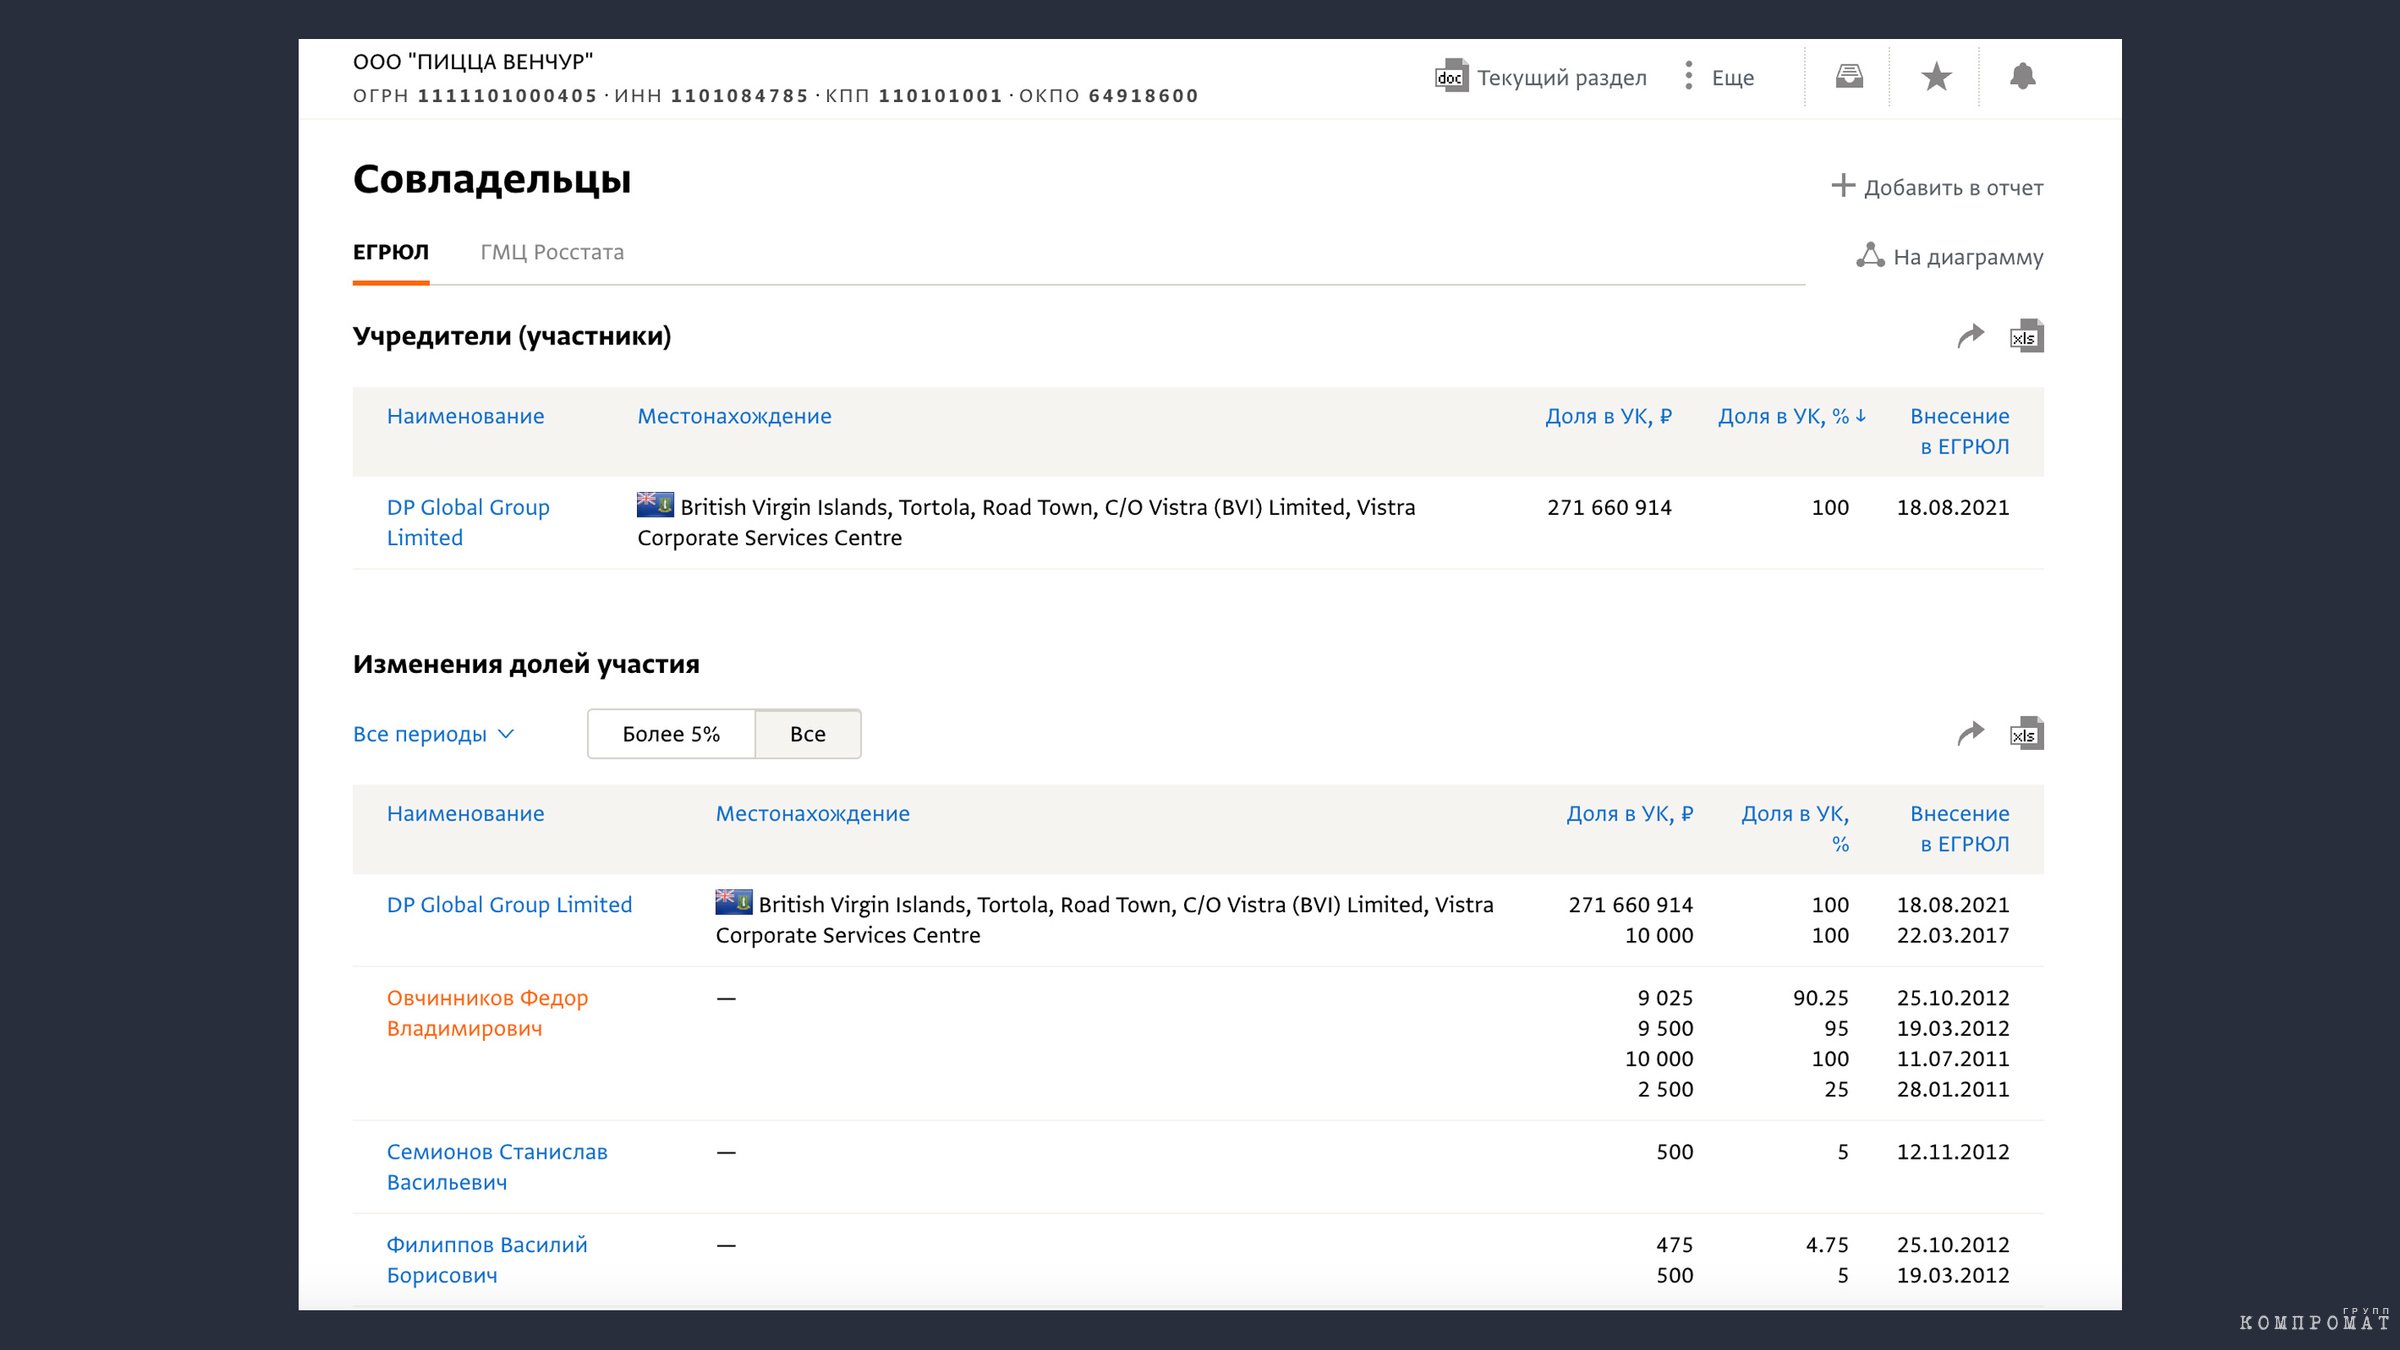The height and width of the screenshot is (1350, 2400).
Task: Open Филиппов Василий Борисович profile
Action: pos(487,1260)
